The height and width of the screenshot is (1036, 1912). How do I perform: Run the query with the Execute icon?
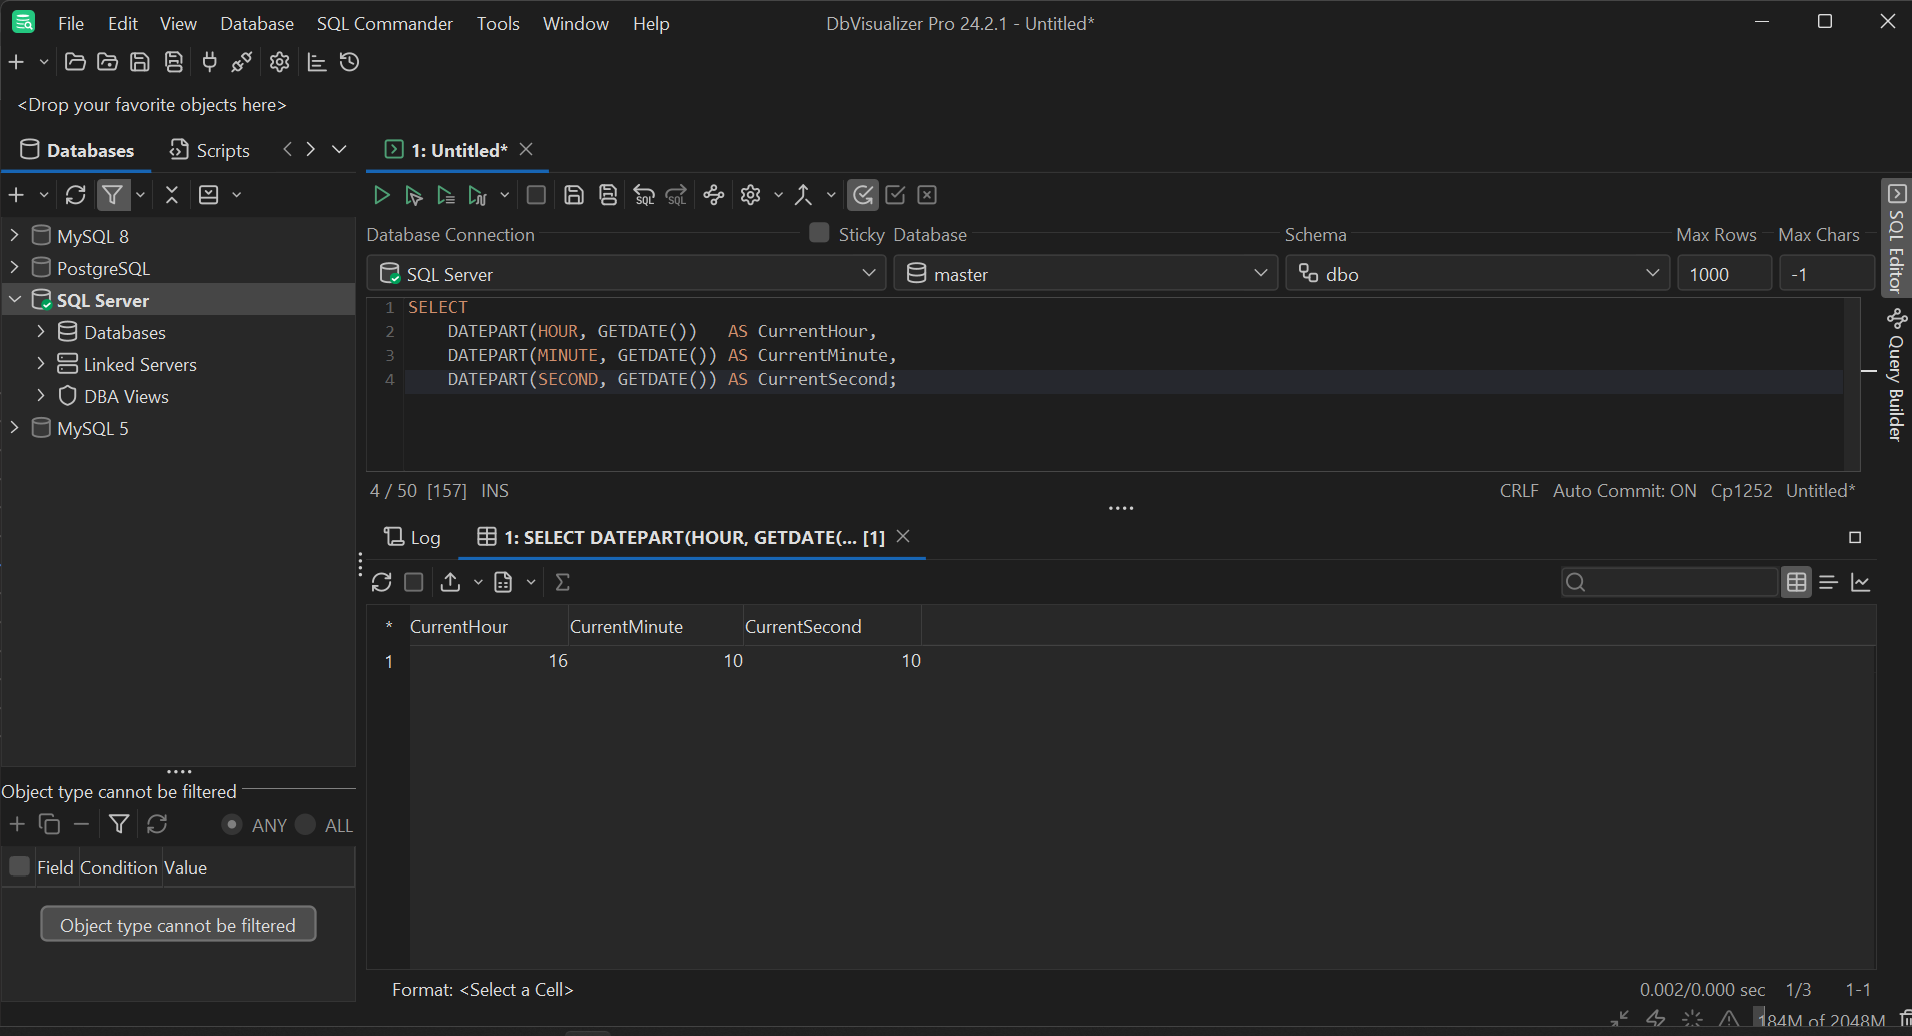[381, 194]
